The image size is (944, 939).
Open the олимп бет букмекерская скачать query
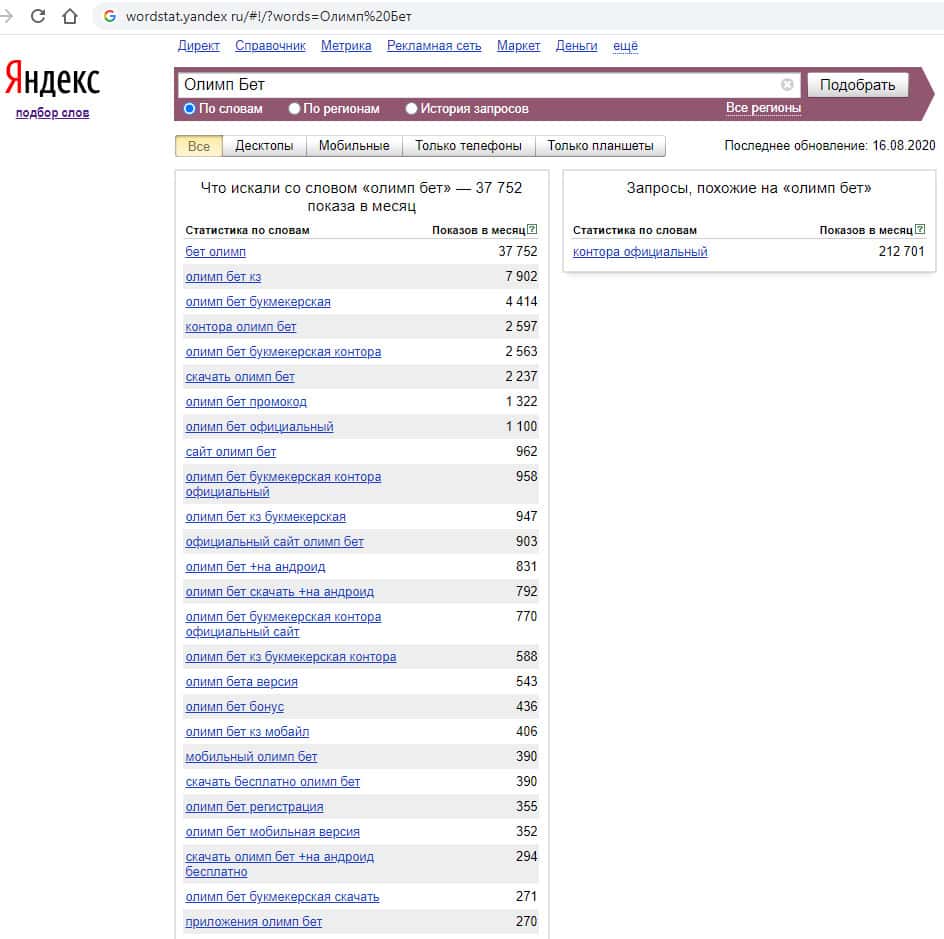282,897
